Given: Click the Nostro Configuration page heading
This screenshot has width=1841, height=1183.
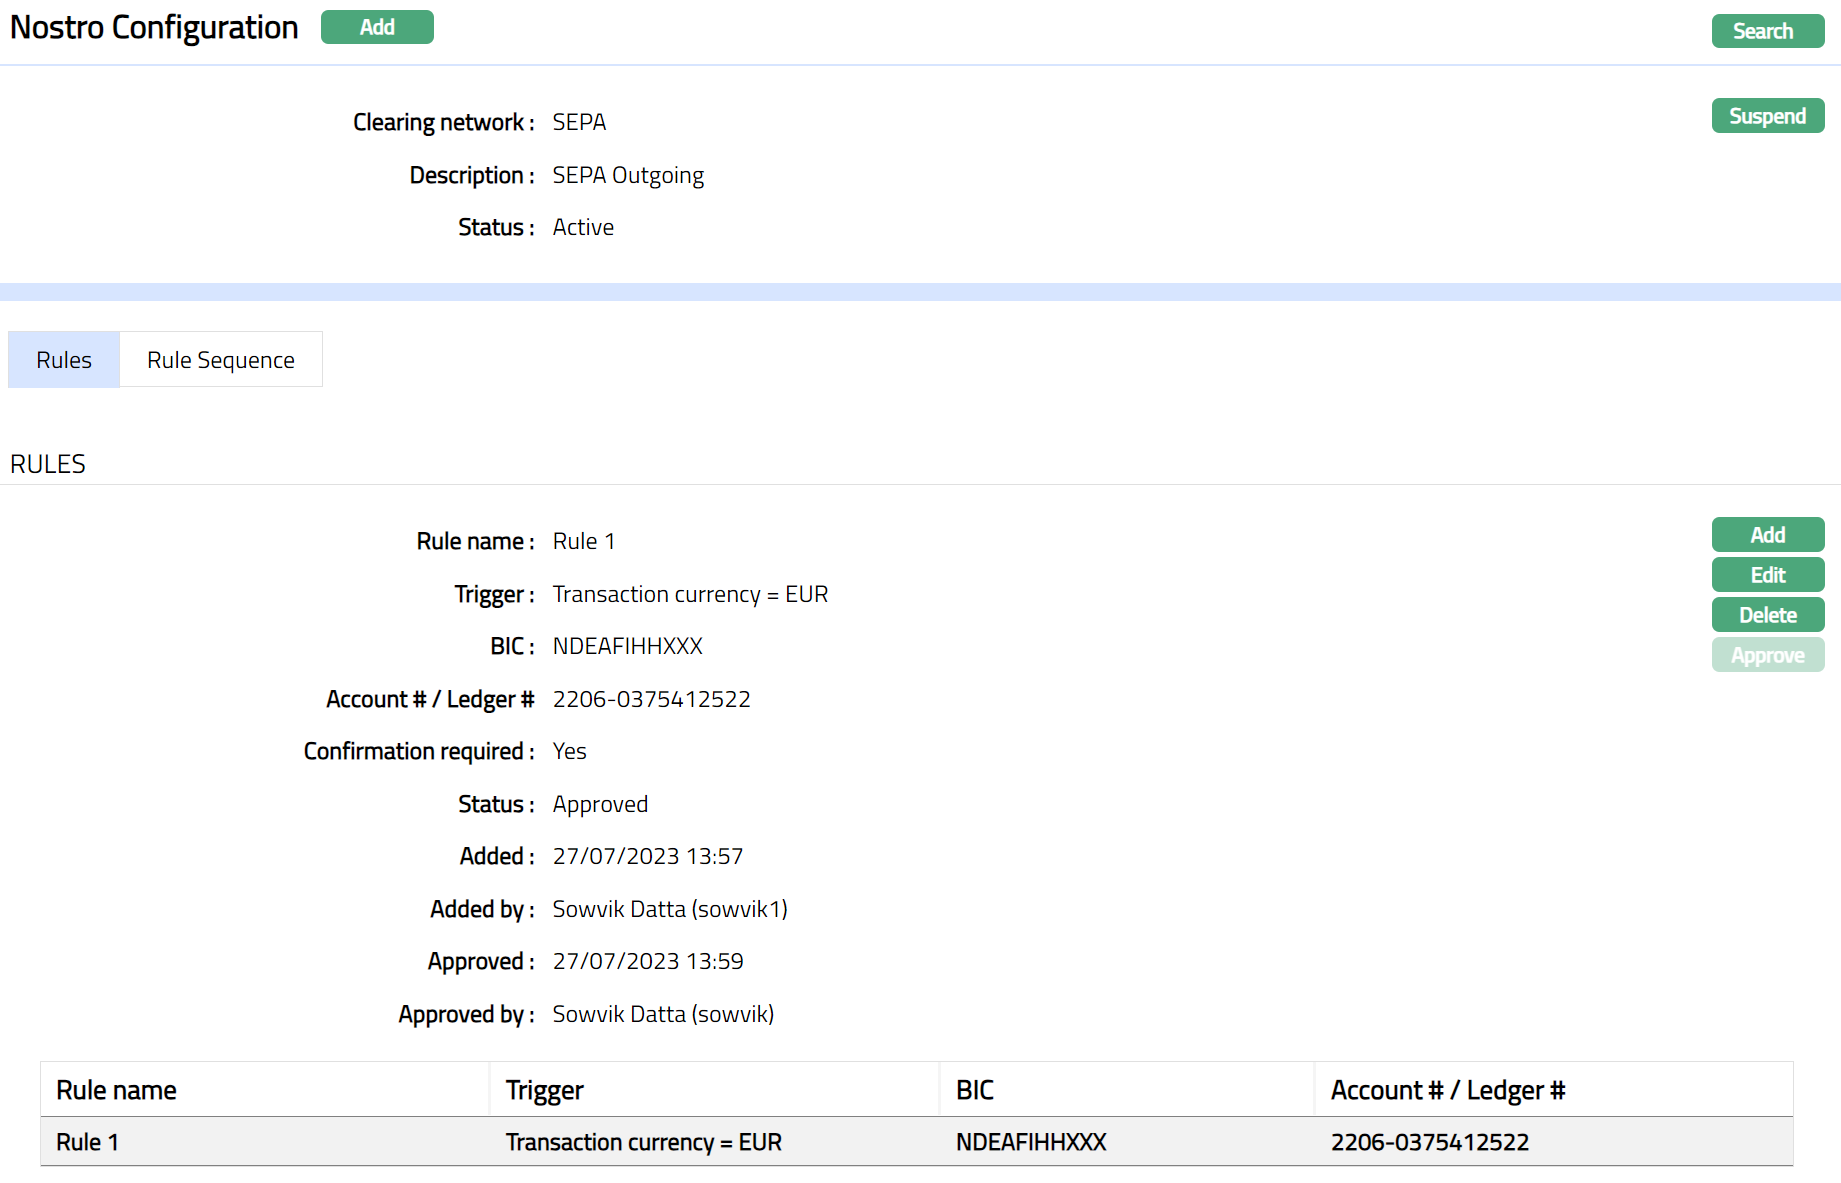Looking at the screenshot, I should (154, 27).
